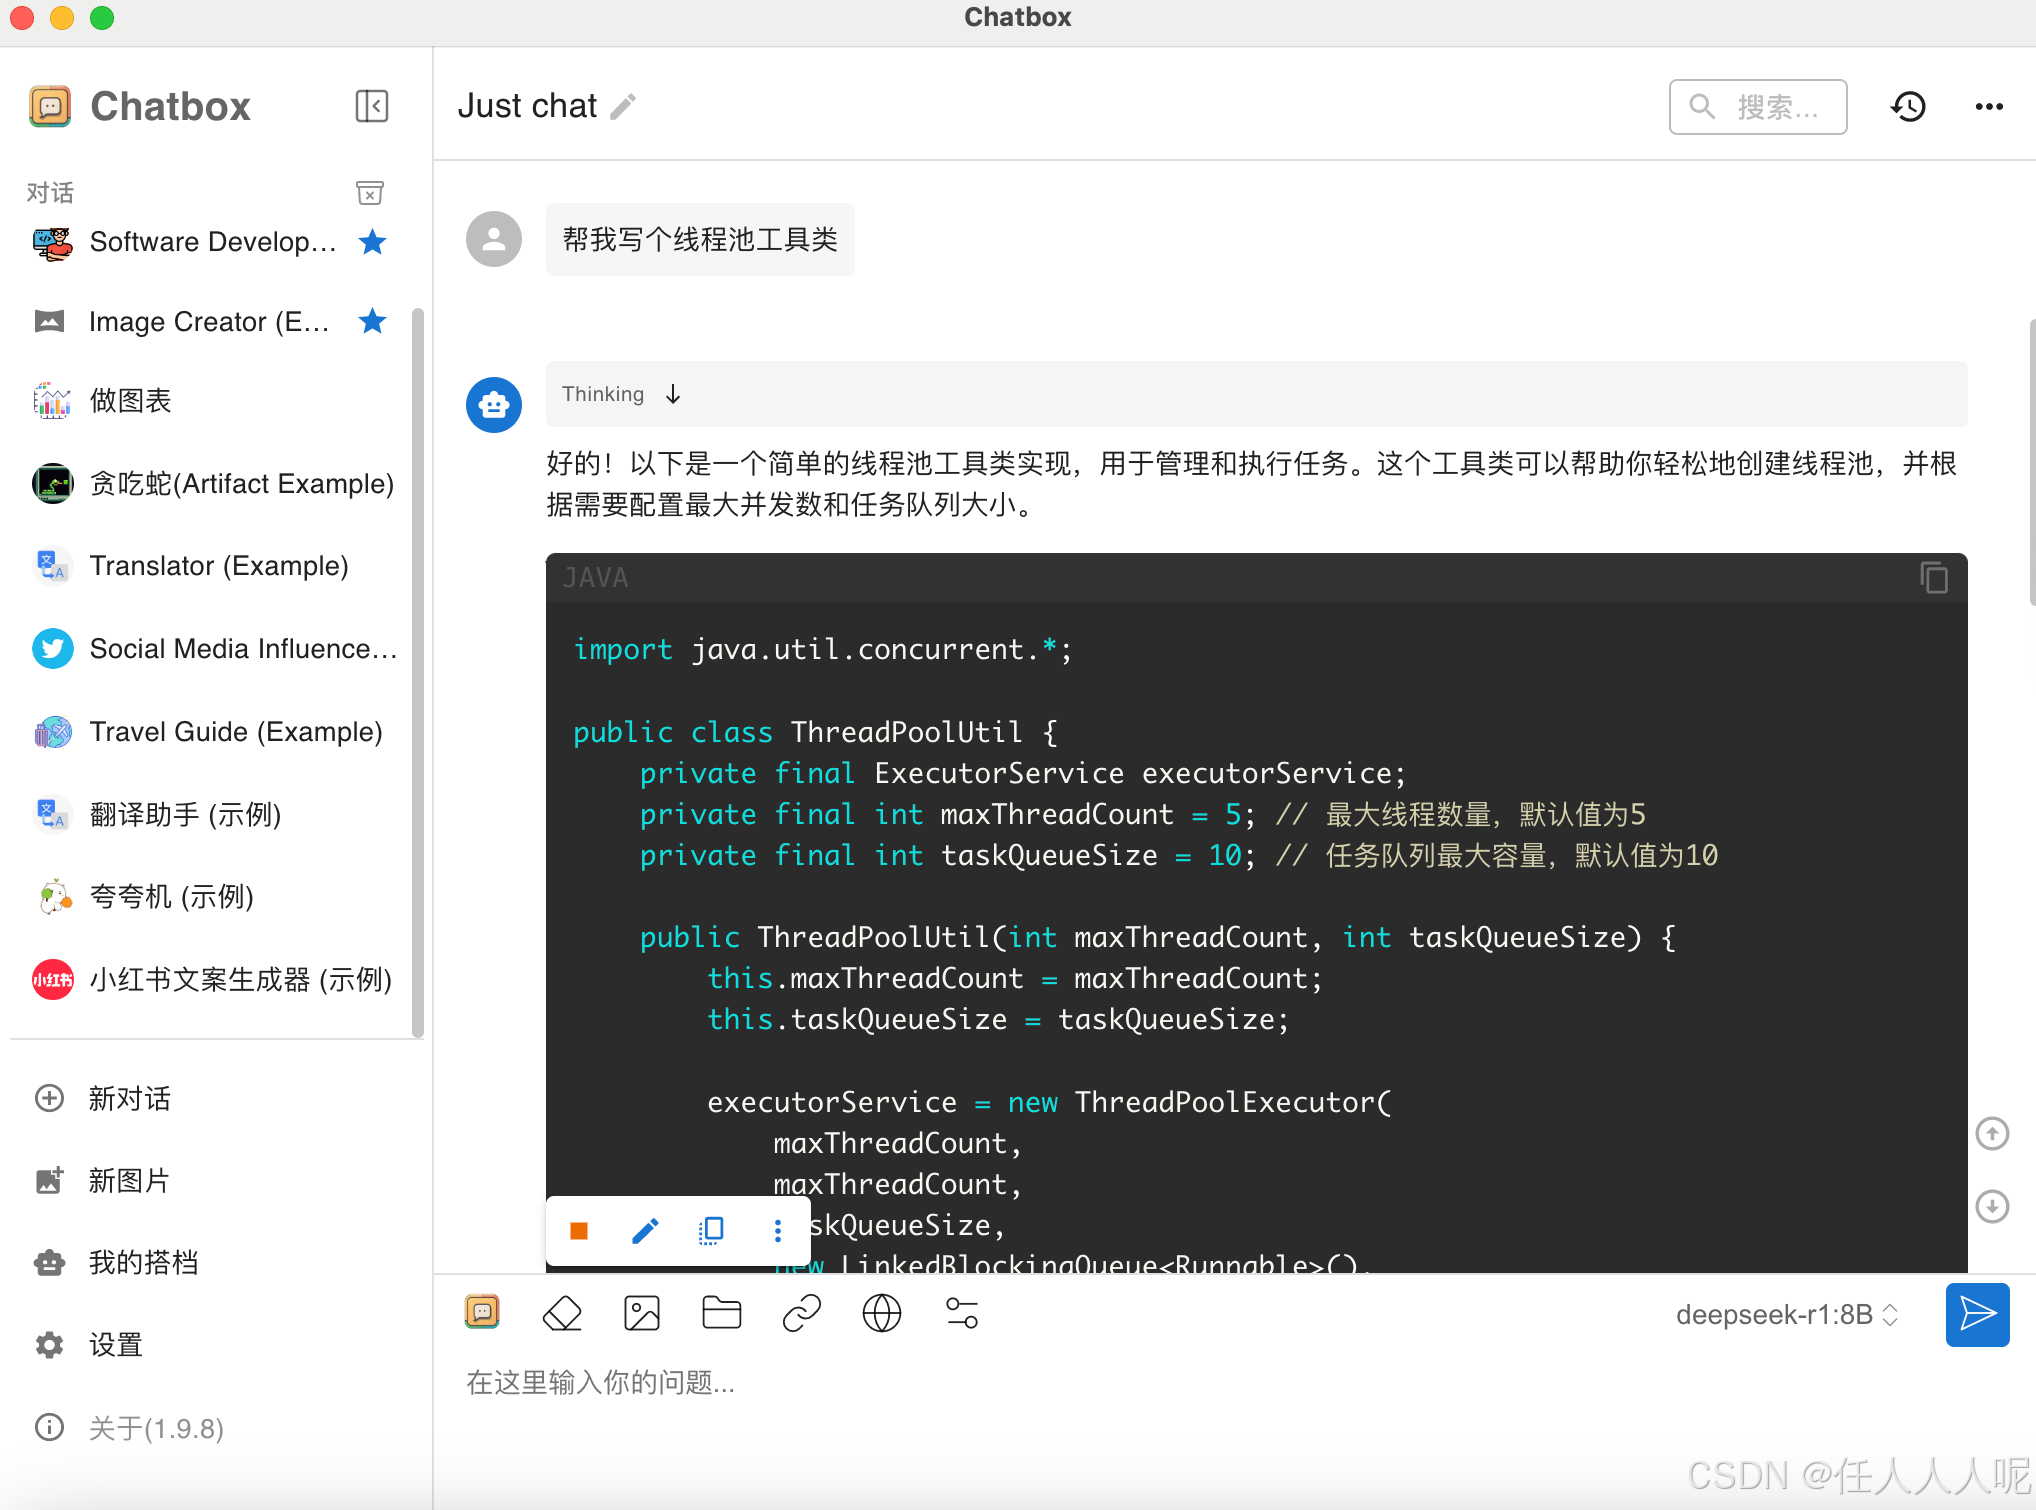Attach a file using the folder icon
The height and width of the screenshot is (1510, 2036).
721,1313
